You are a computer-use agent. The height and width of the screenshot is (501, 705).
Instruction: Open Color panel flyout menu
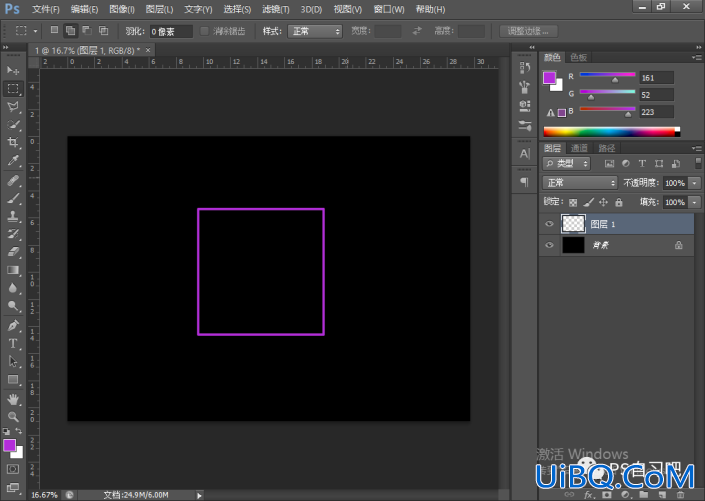697,57
